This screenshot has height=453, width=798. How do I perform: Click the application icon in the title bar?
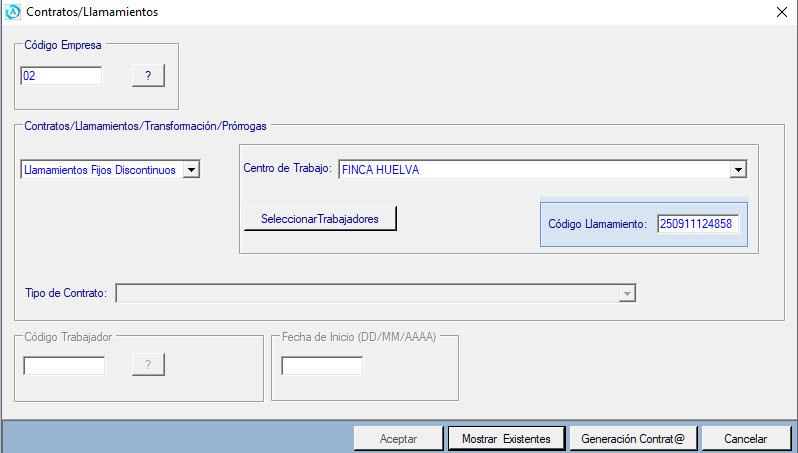click(13, 13)
